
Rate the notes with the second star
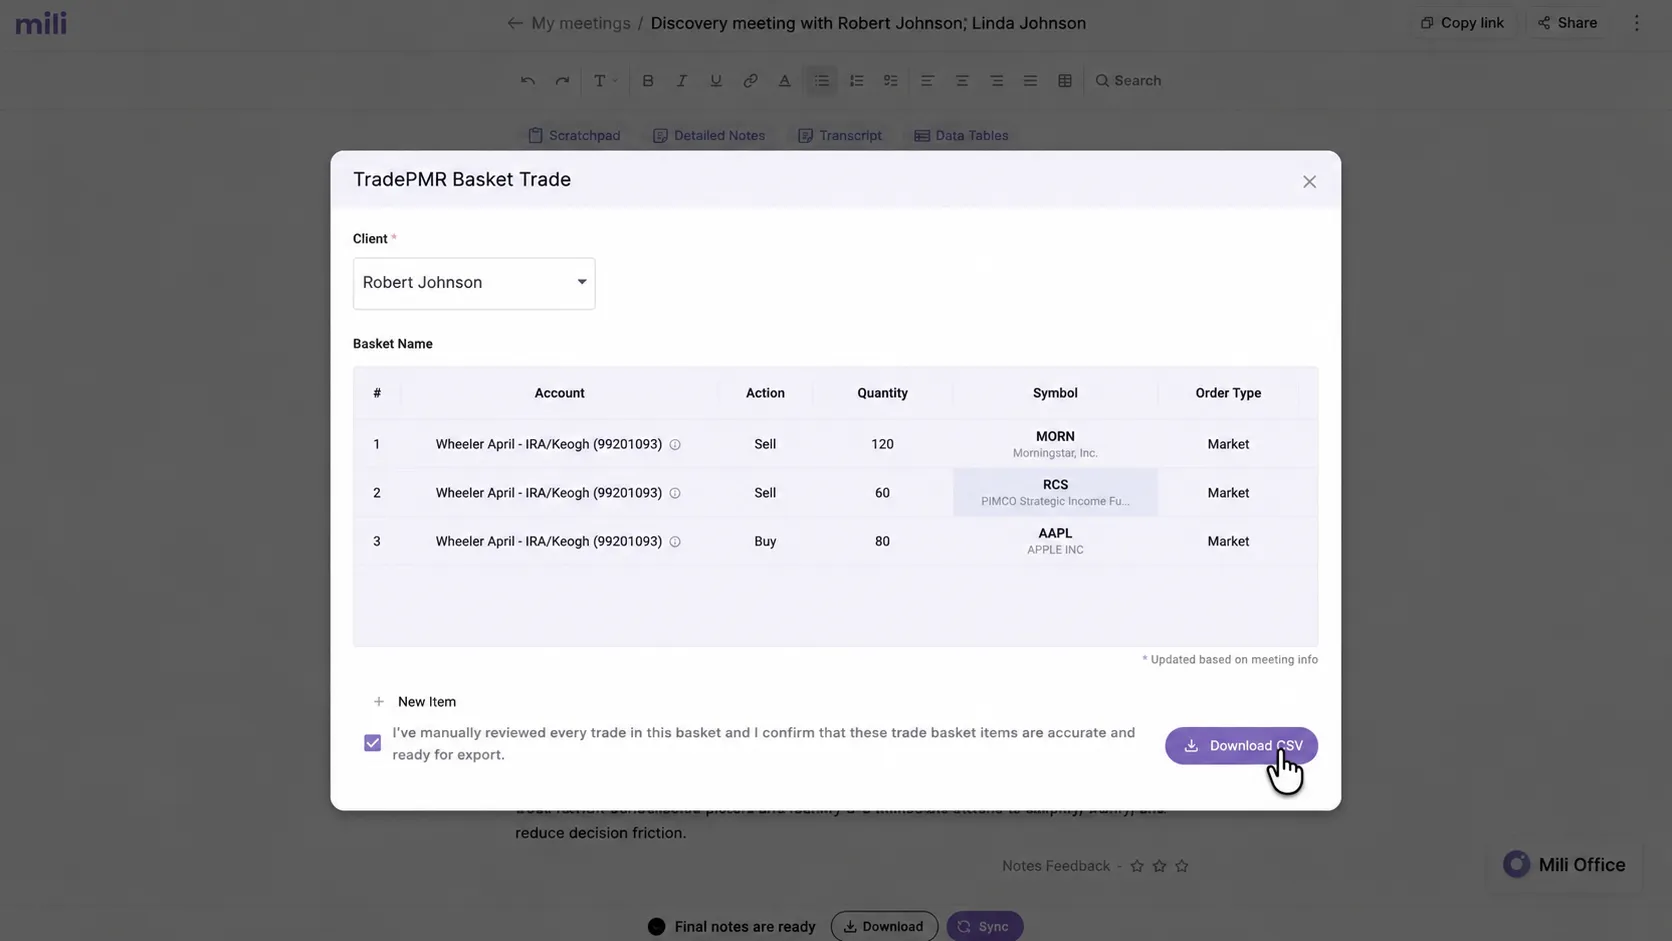(x=1159, y=866)
